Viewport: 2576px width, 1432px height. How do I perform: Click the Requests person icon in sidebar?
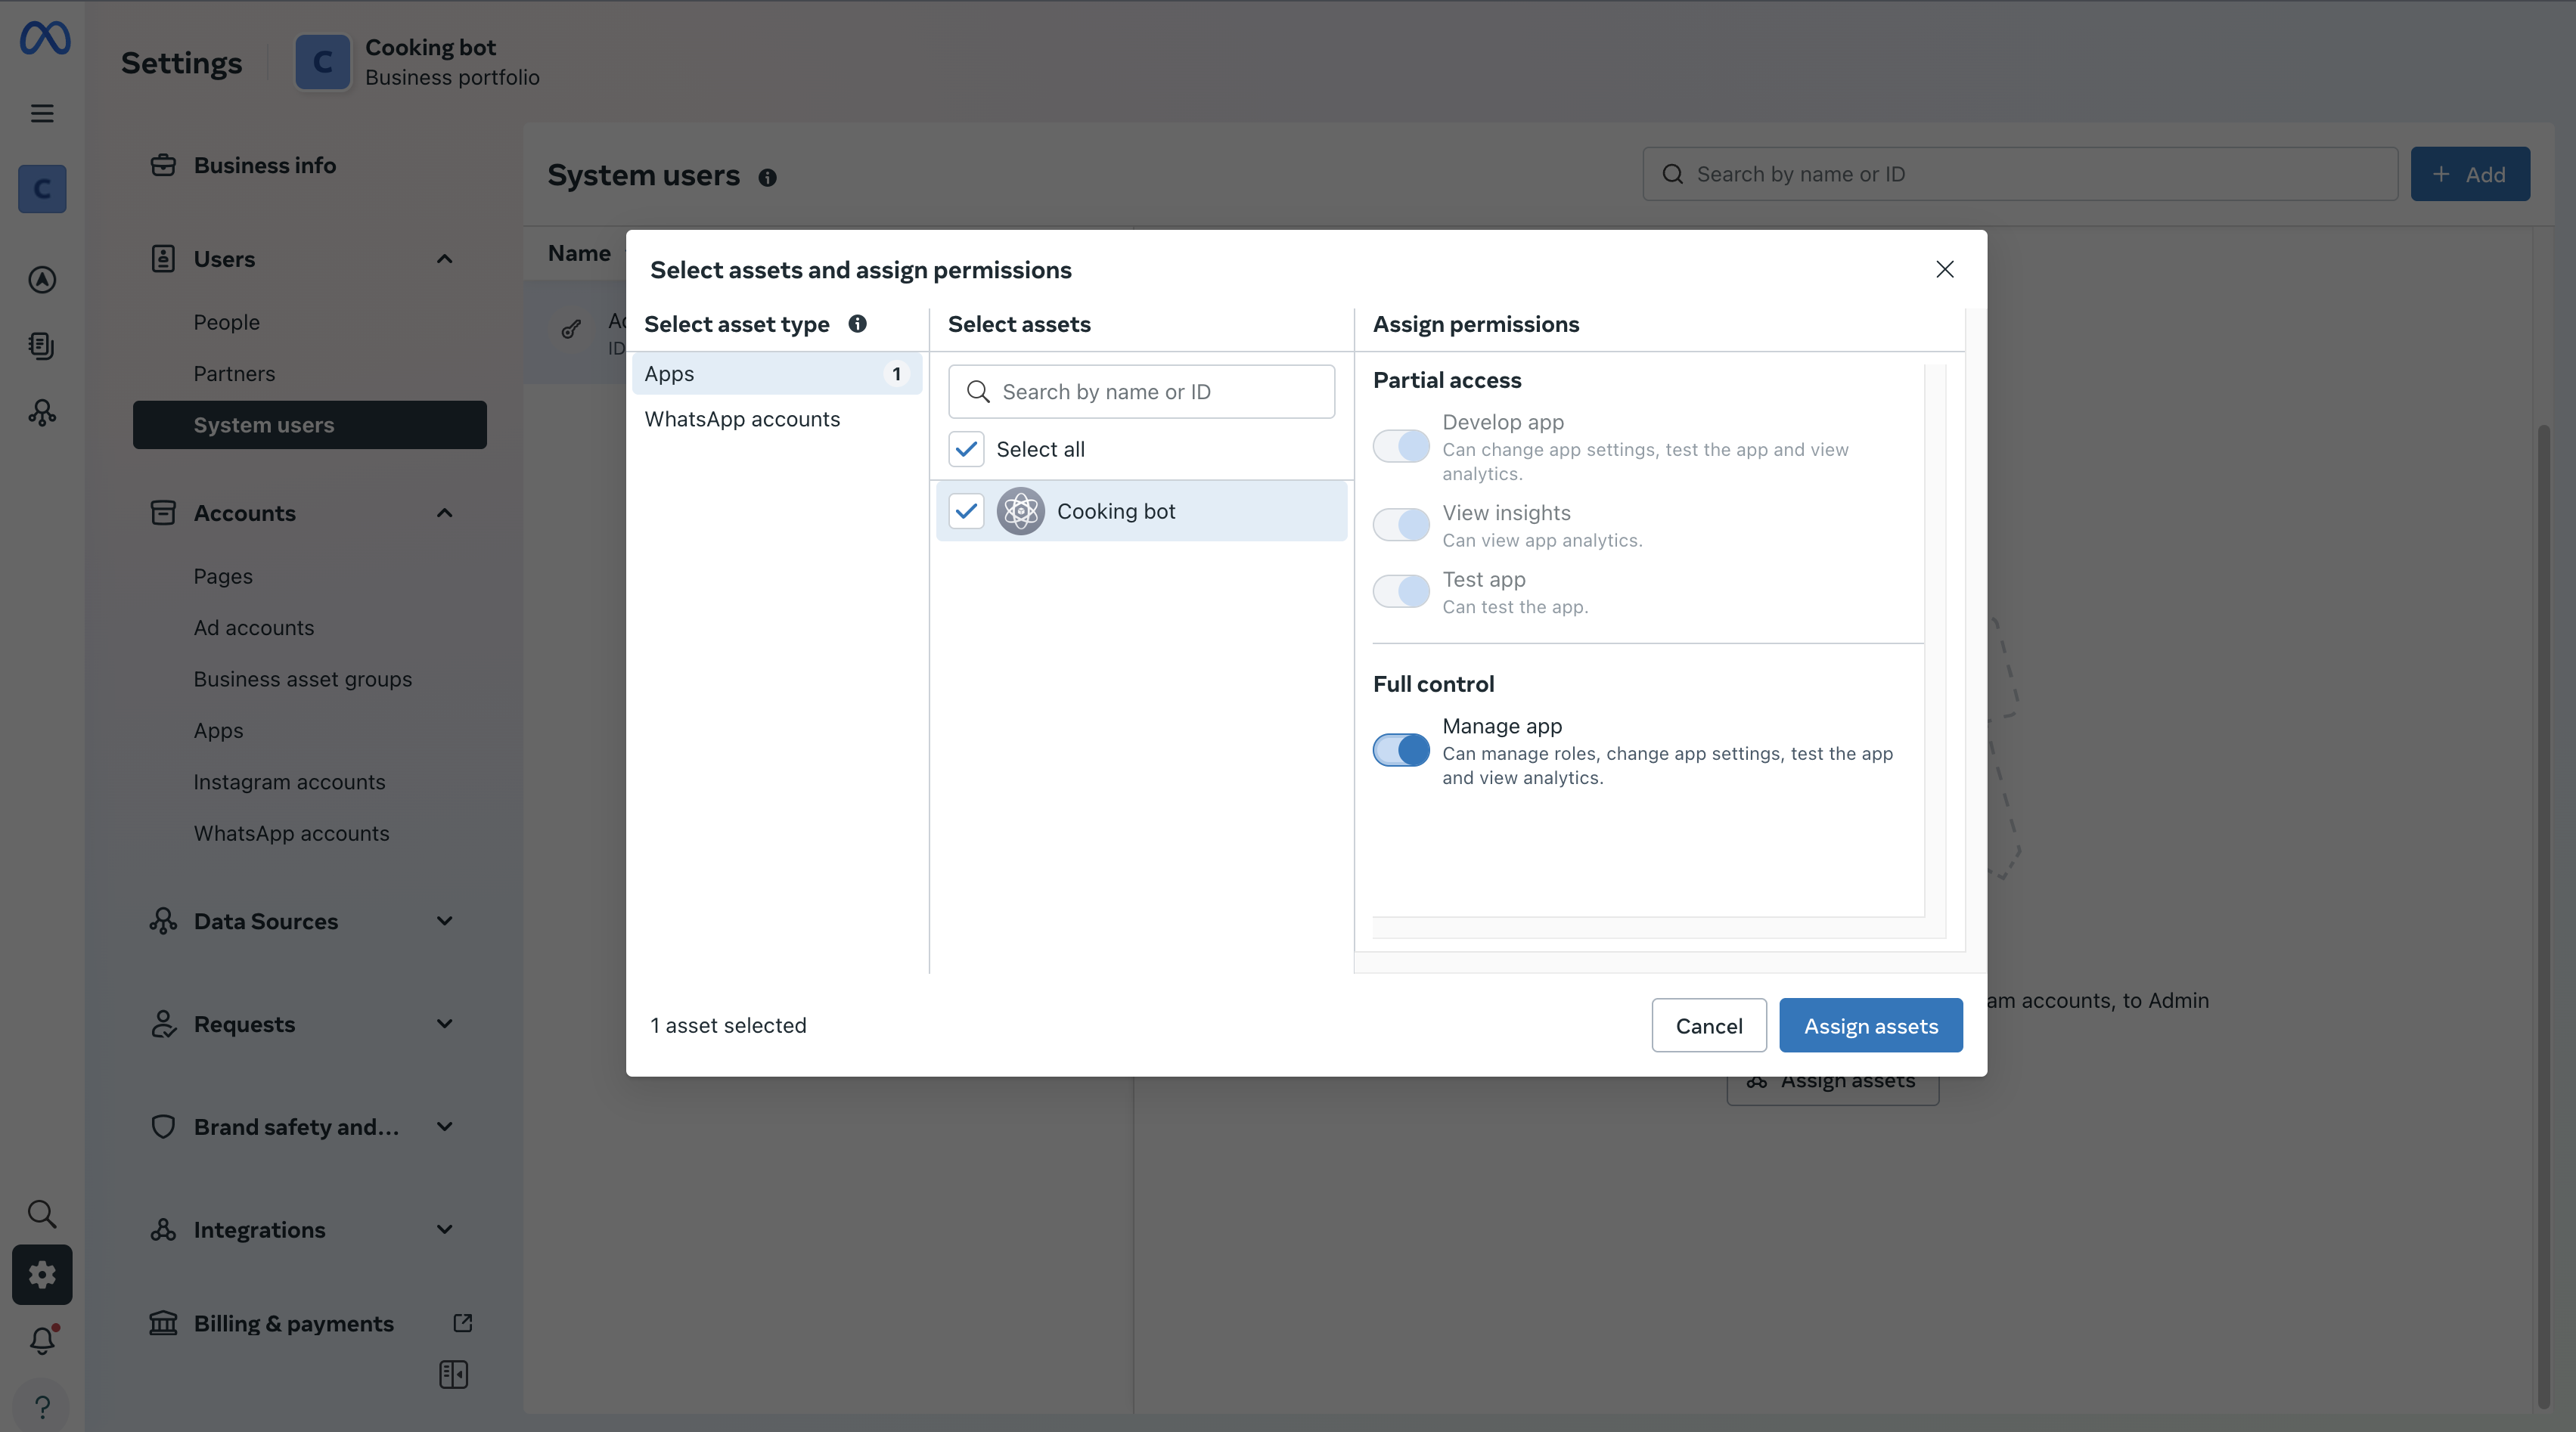click(163, 1024)
